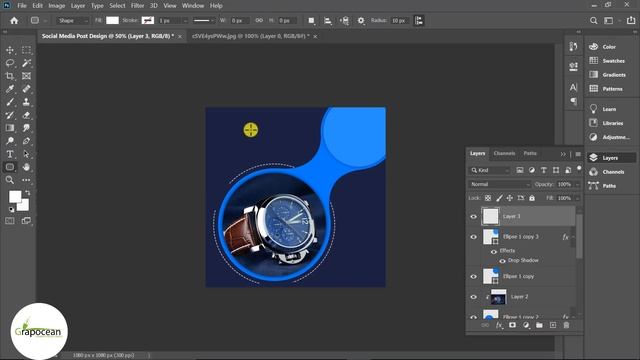Screen dimensions: 640x360
Task: Collapse effects of Ellipse 1 copy 3
Action: (x=573, y=237)
